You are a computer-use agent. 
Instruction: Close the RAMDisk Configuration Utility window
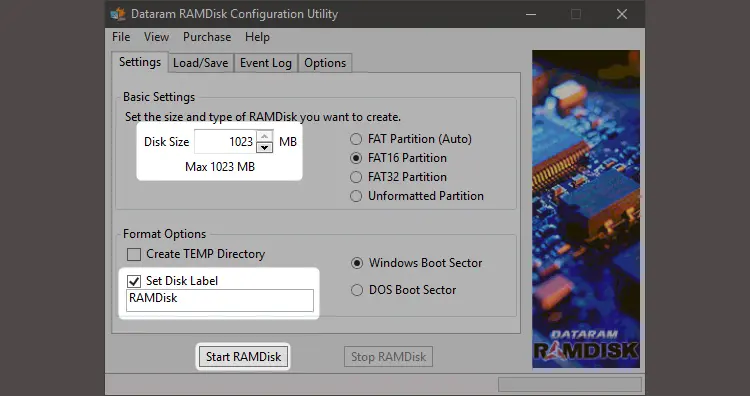point(622,14)
